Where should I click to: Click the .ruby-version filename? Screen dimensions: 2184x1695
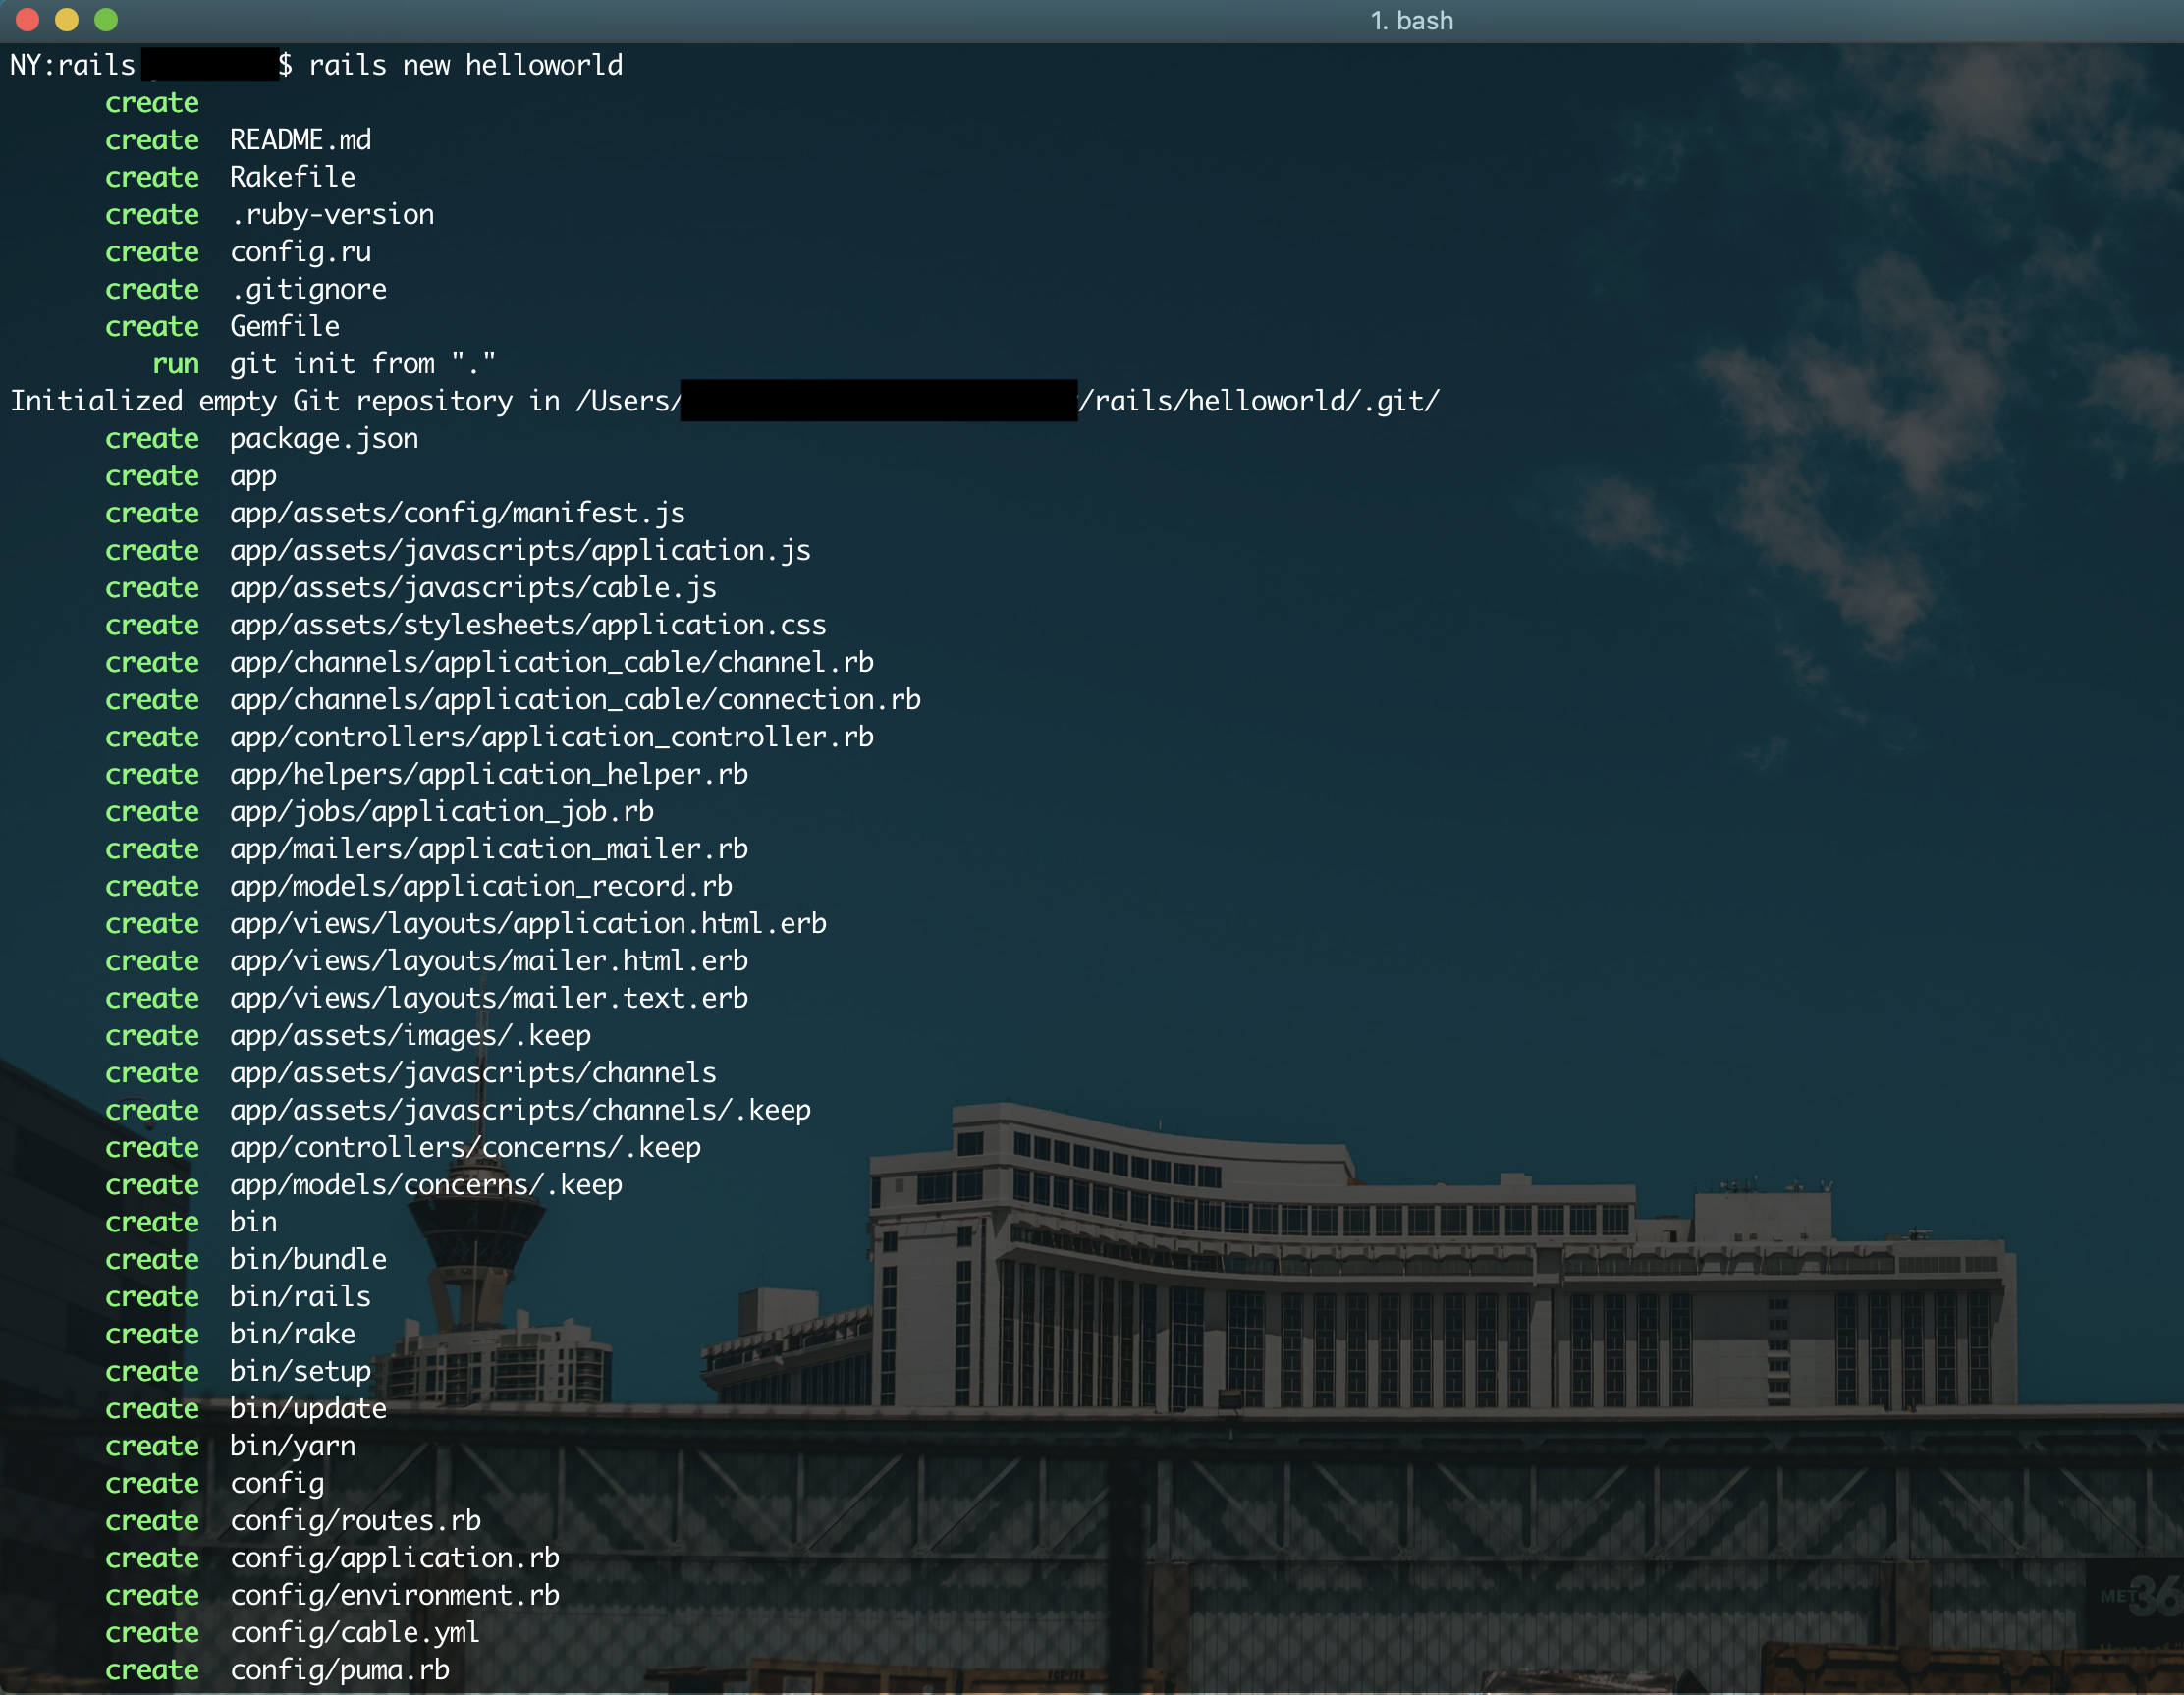pos(332,215)
